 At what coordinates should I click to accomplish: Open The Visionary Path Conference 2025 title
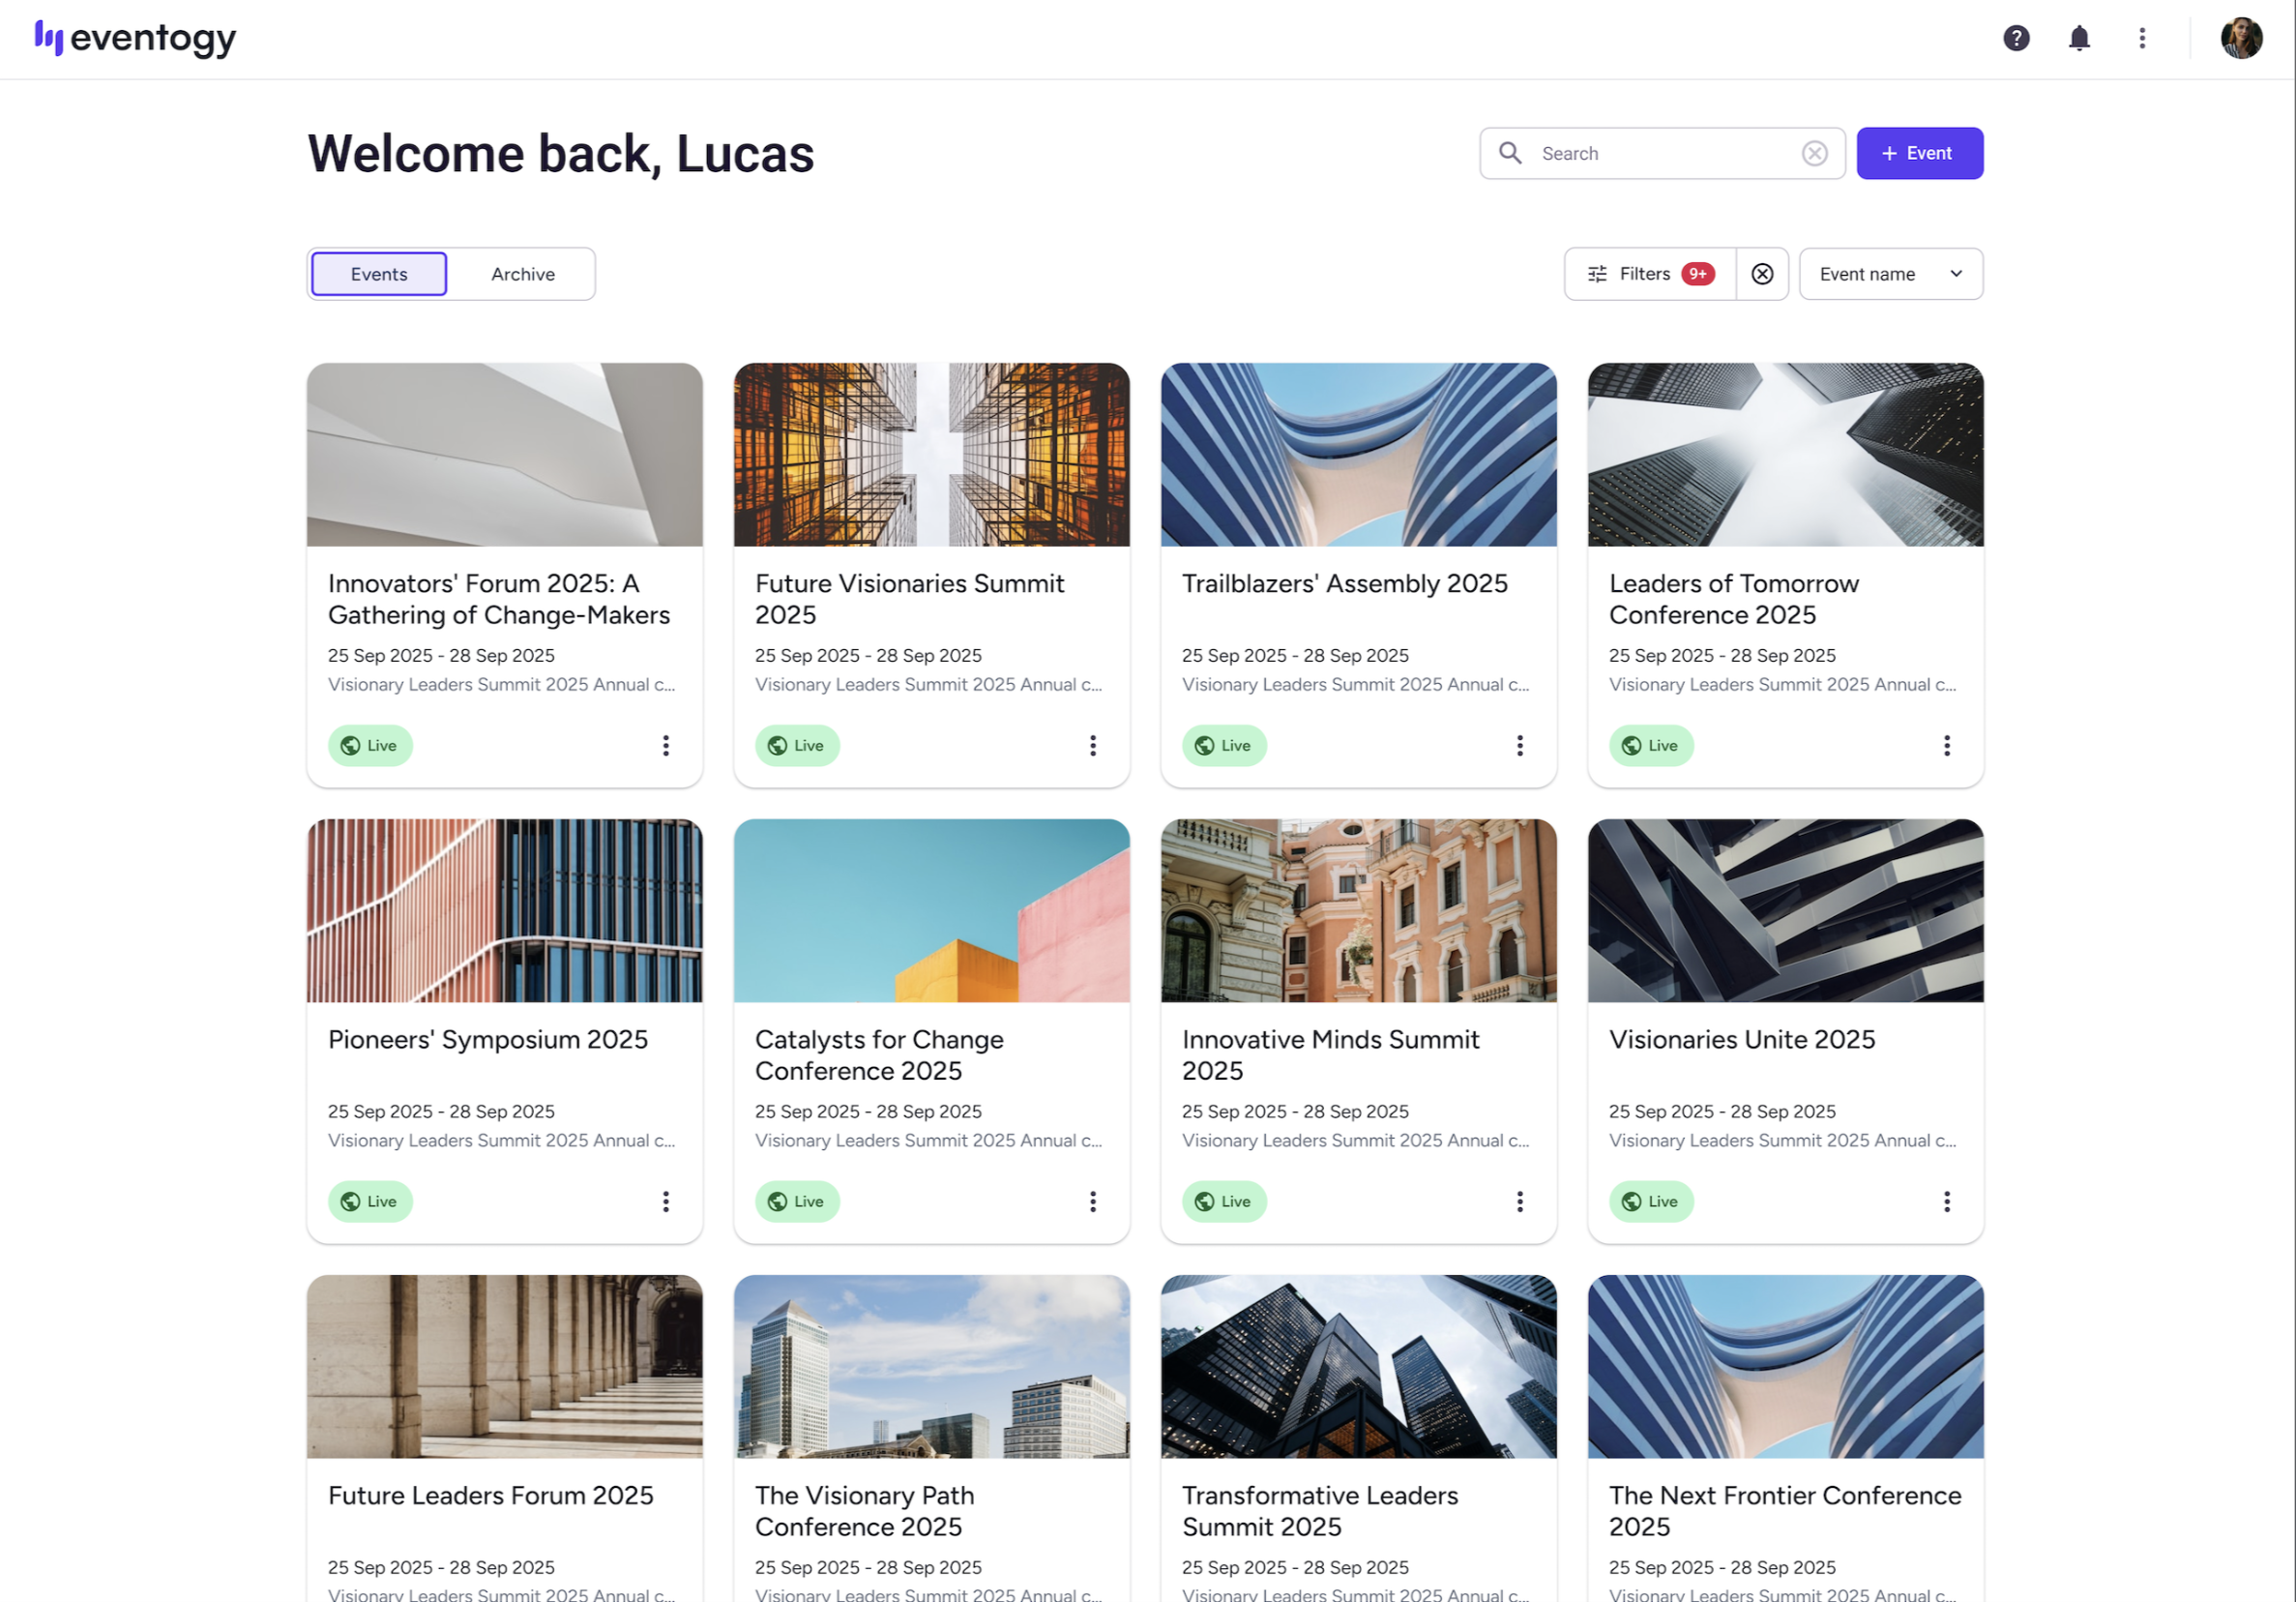(864, 1511)
